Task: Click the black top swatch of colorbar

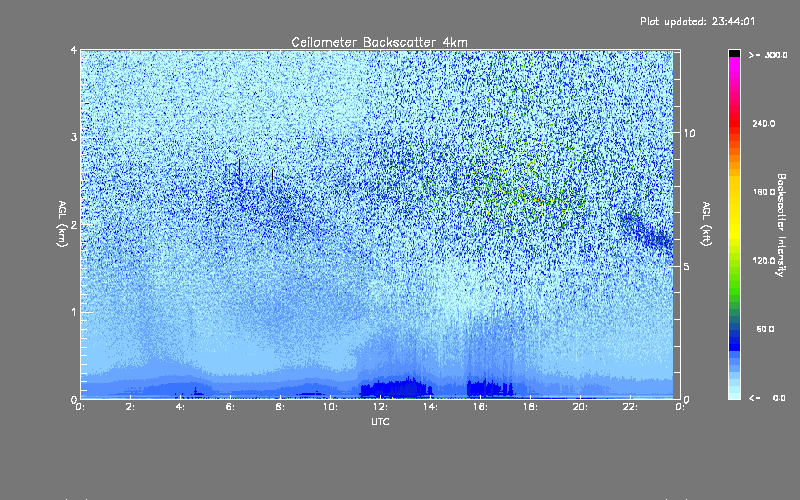Action: point(734,53)
